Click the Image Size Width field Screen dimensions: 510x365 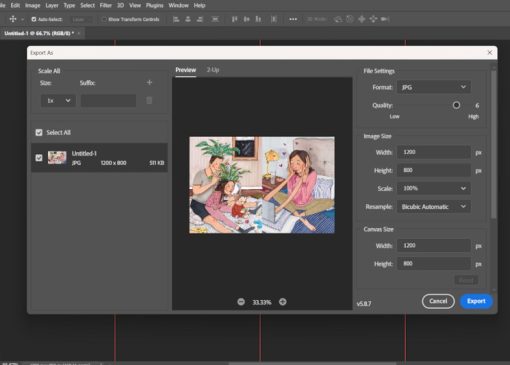(x=434, y=152)
